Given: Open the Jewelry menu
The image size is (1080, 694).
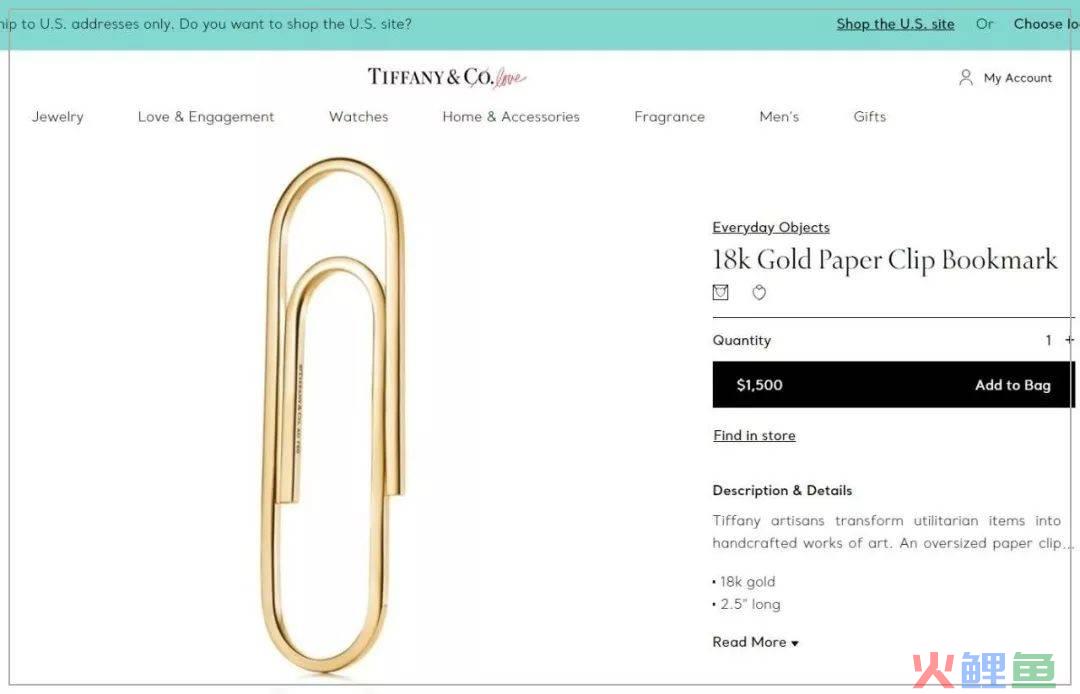Looking at the screenshot, I should (x=58, y=117).
